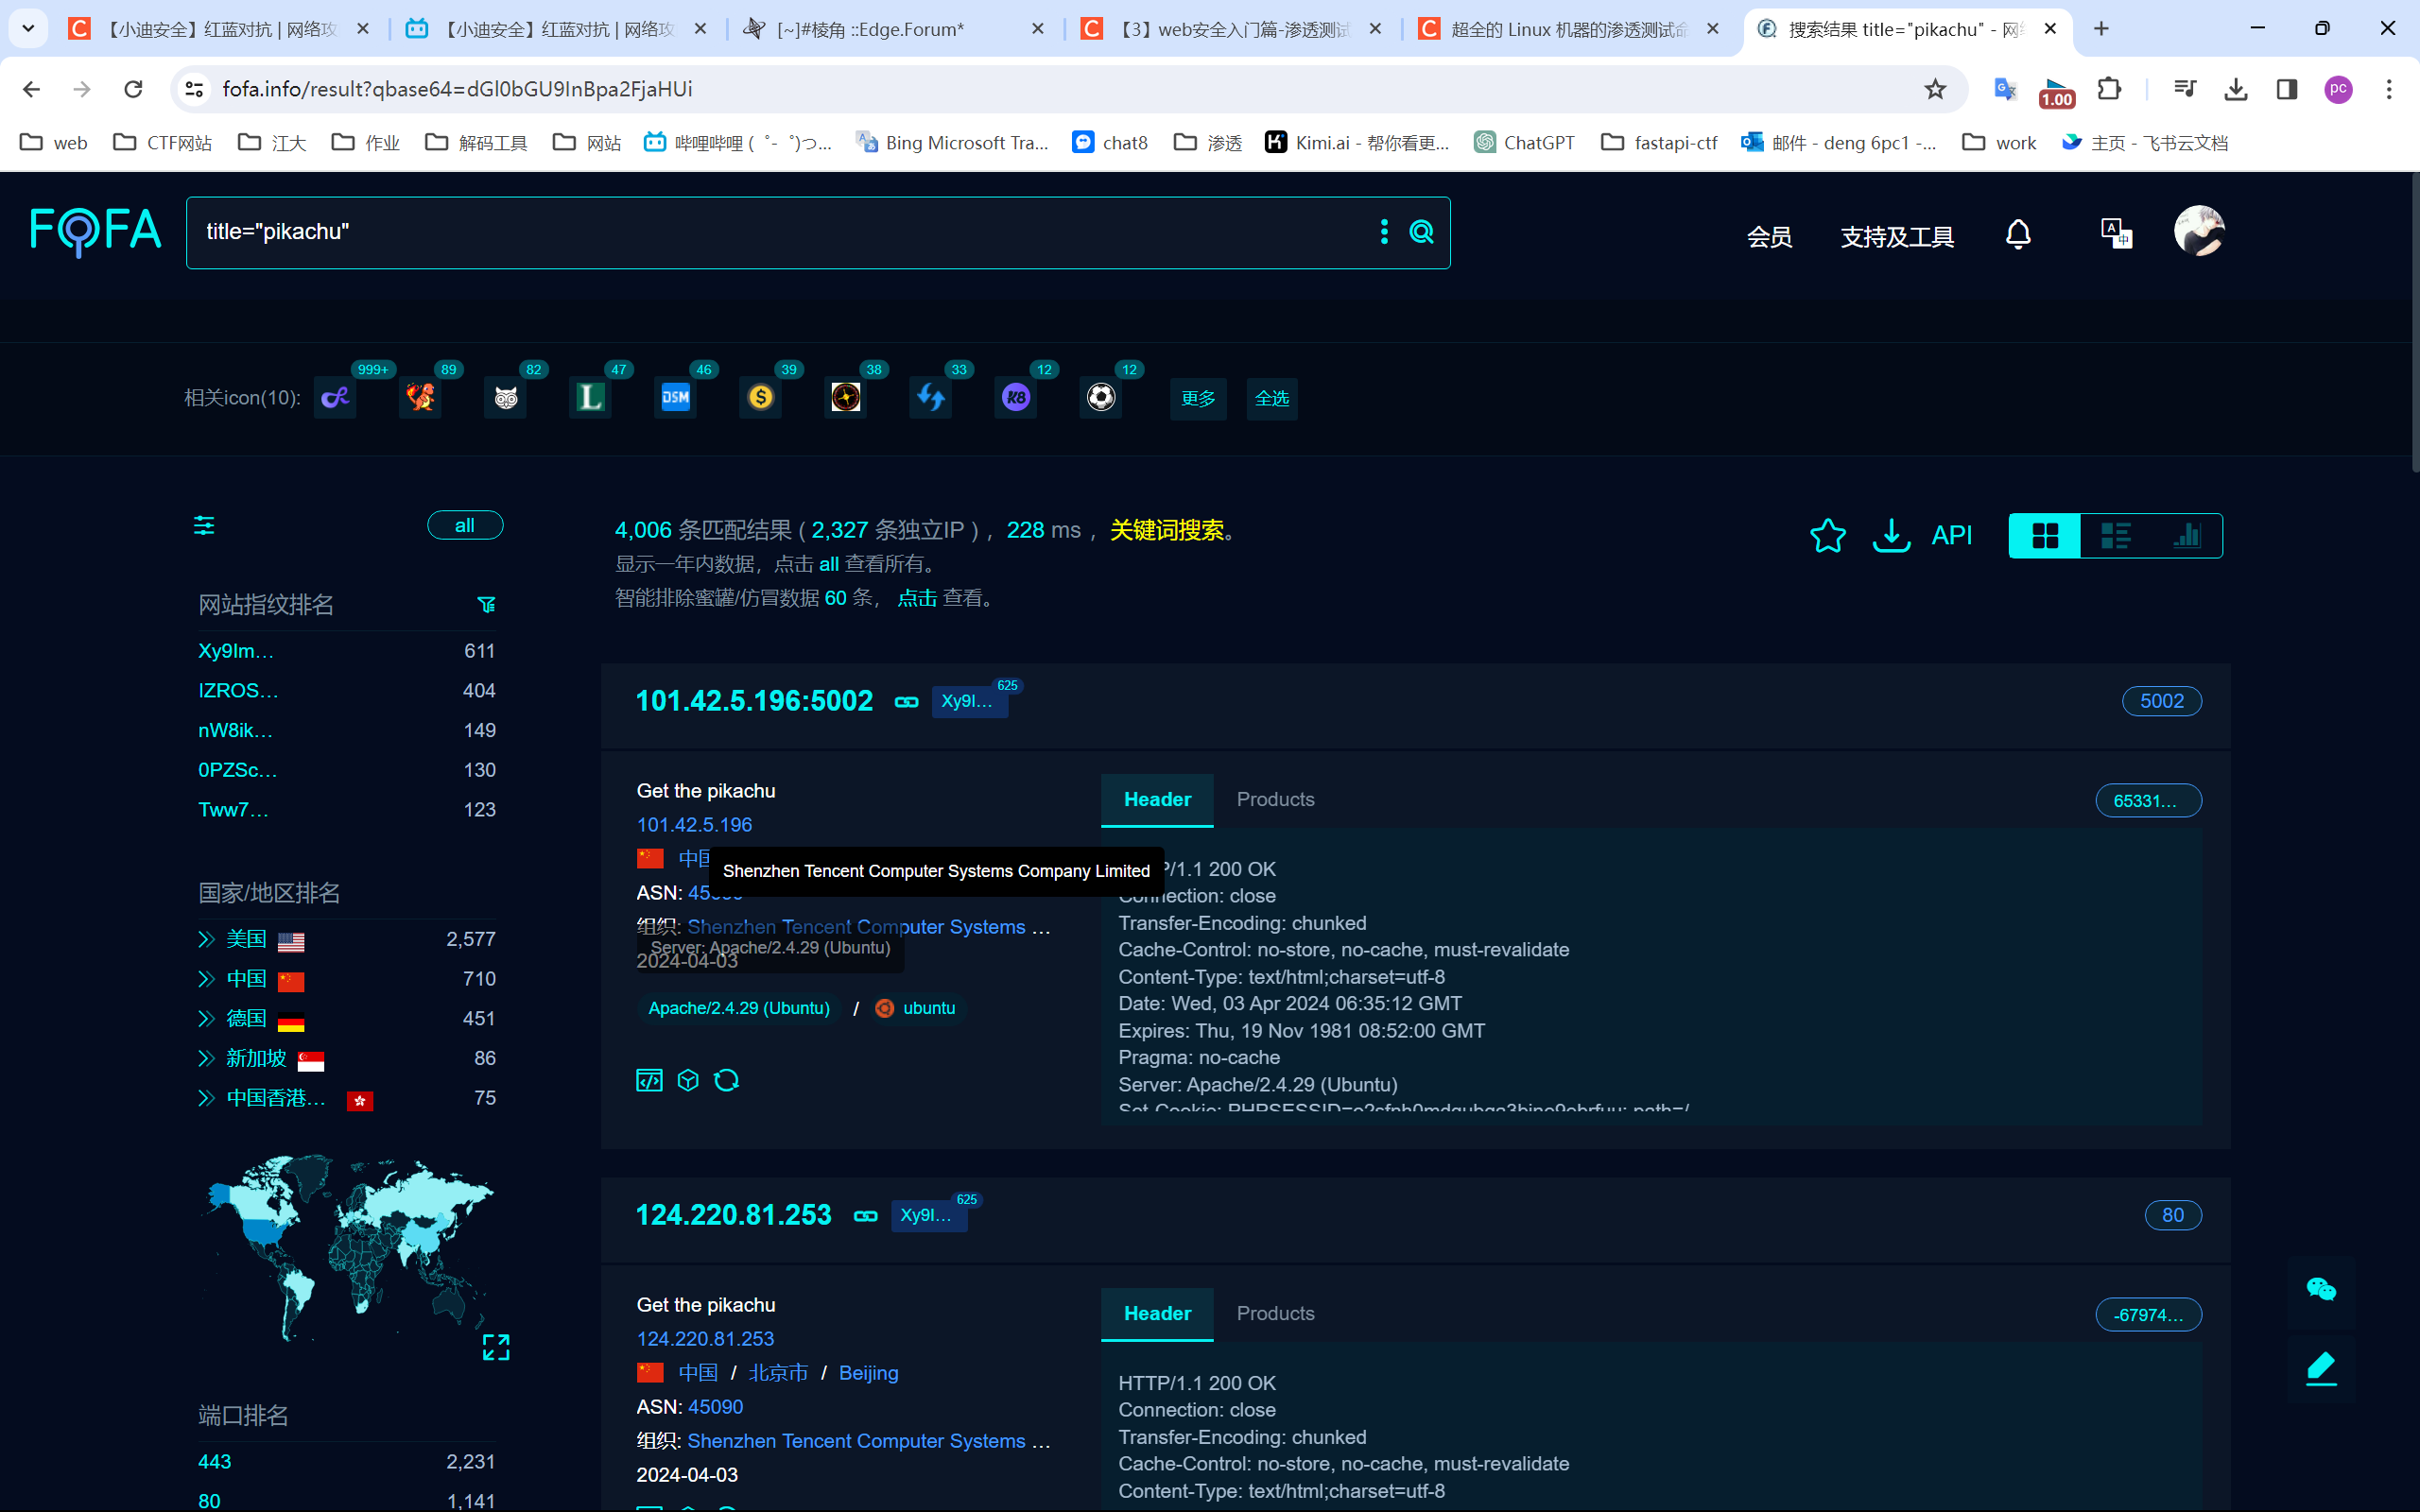The width and height of the screenshot is (2420, 1512).
Task: Select the DSM related icon filter
Action: tap(676, 398)
